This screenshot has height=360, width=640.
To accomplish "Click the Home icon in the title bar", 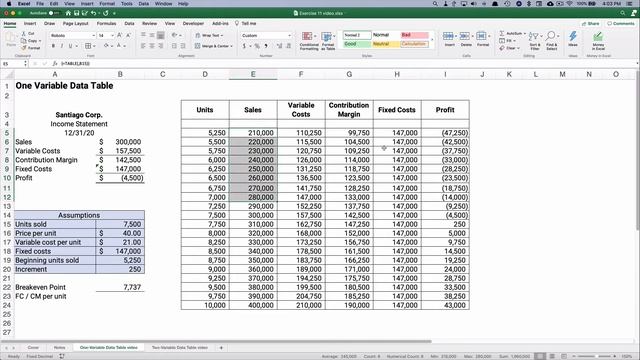I will pos(68,13).
